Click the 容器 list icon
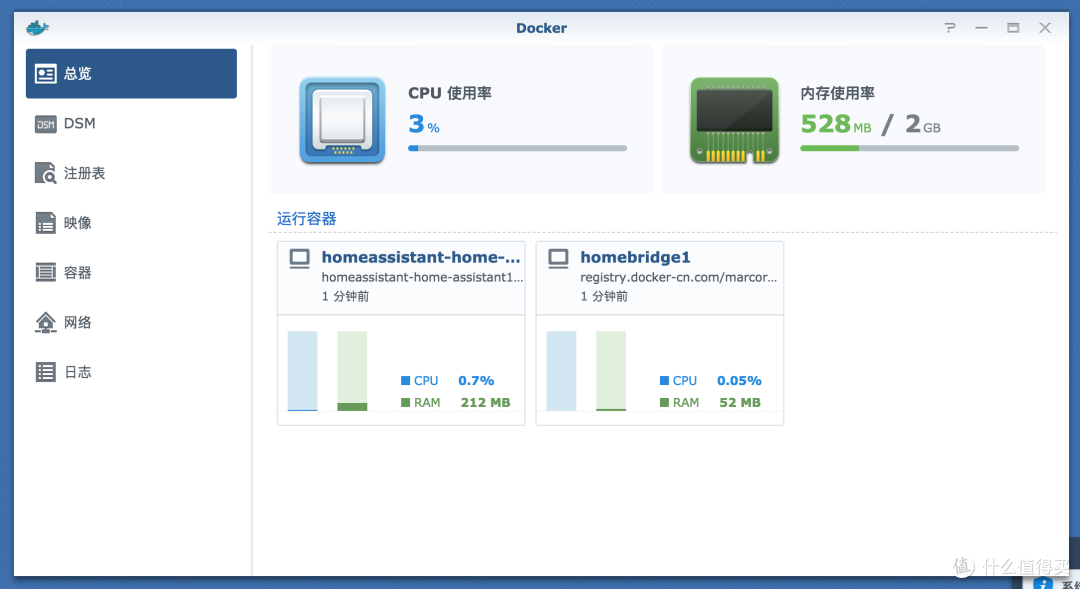 (x=45, y=272)
